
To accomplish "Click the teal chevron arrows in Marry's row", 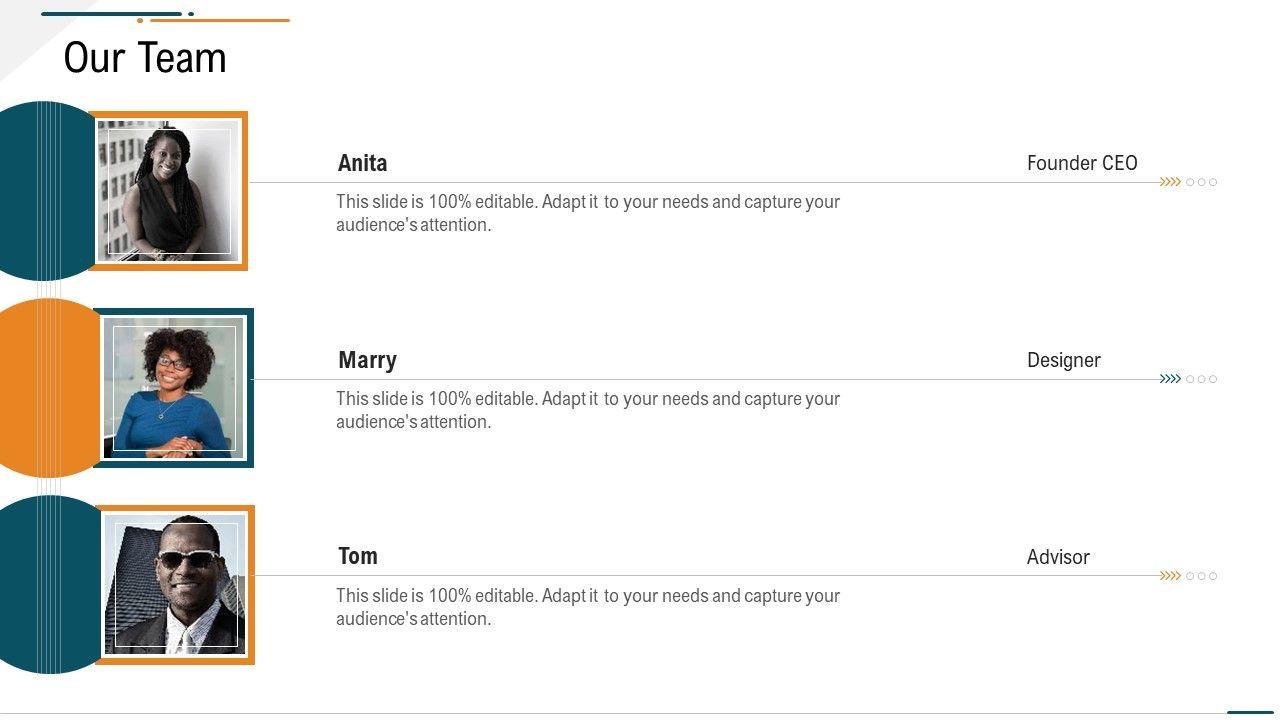I will pos(1170,379).
